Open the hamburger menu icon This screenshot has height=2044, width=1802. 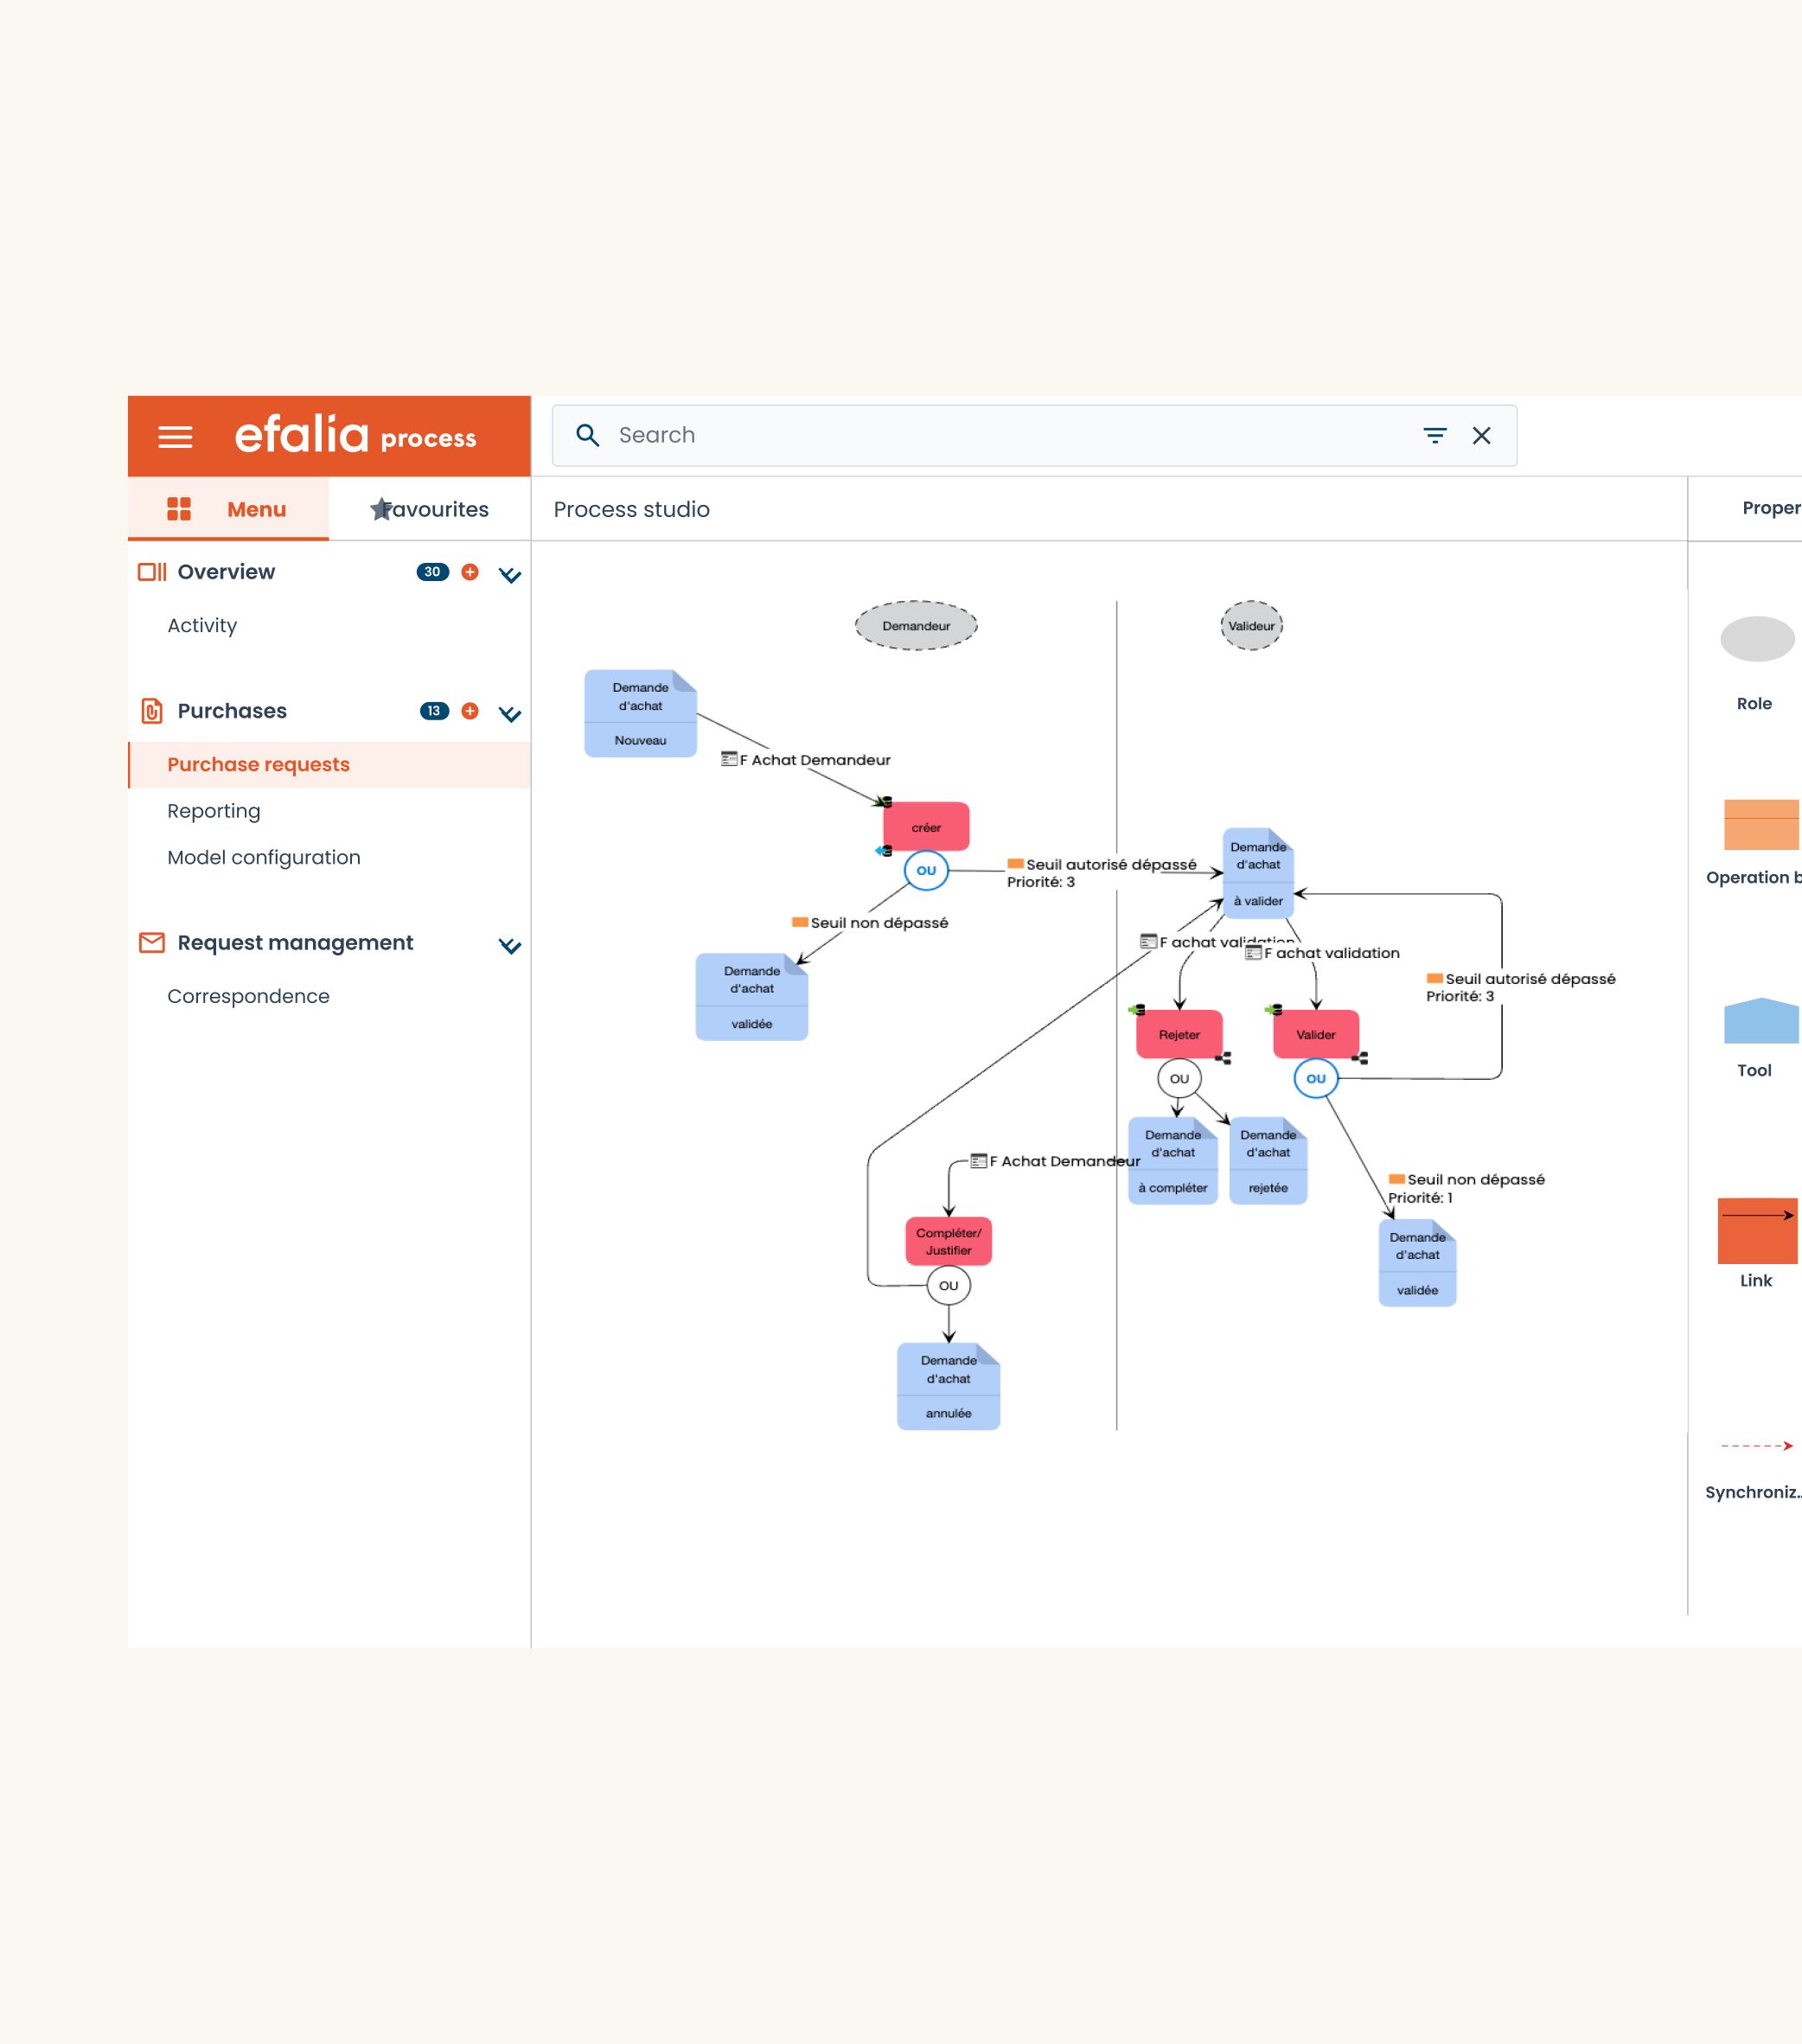coord(175,437)
